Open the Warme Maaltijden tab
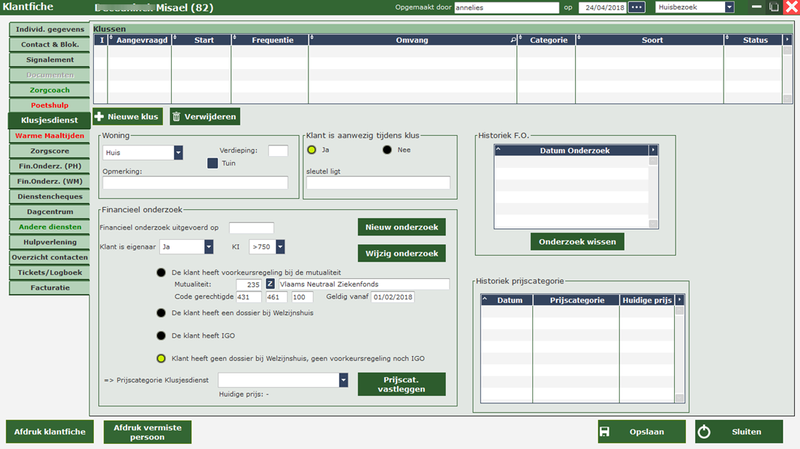The image size is (800, 449). 50,135
